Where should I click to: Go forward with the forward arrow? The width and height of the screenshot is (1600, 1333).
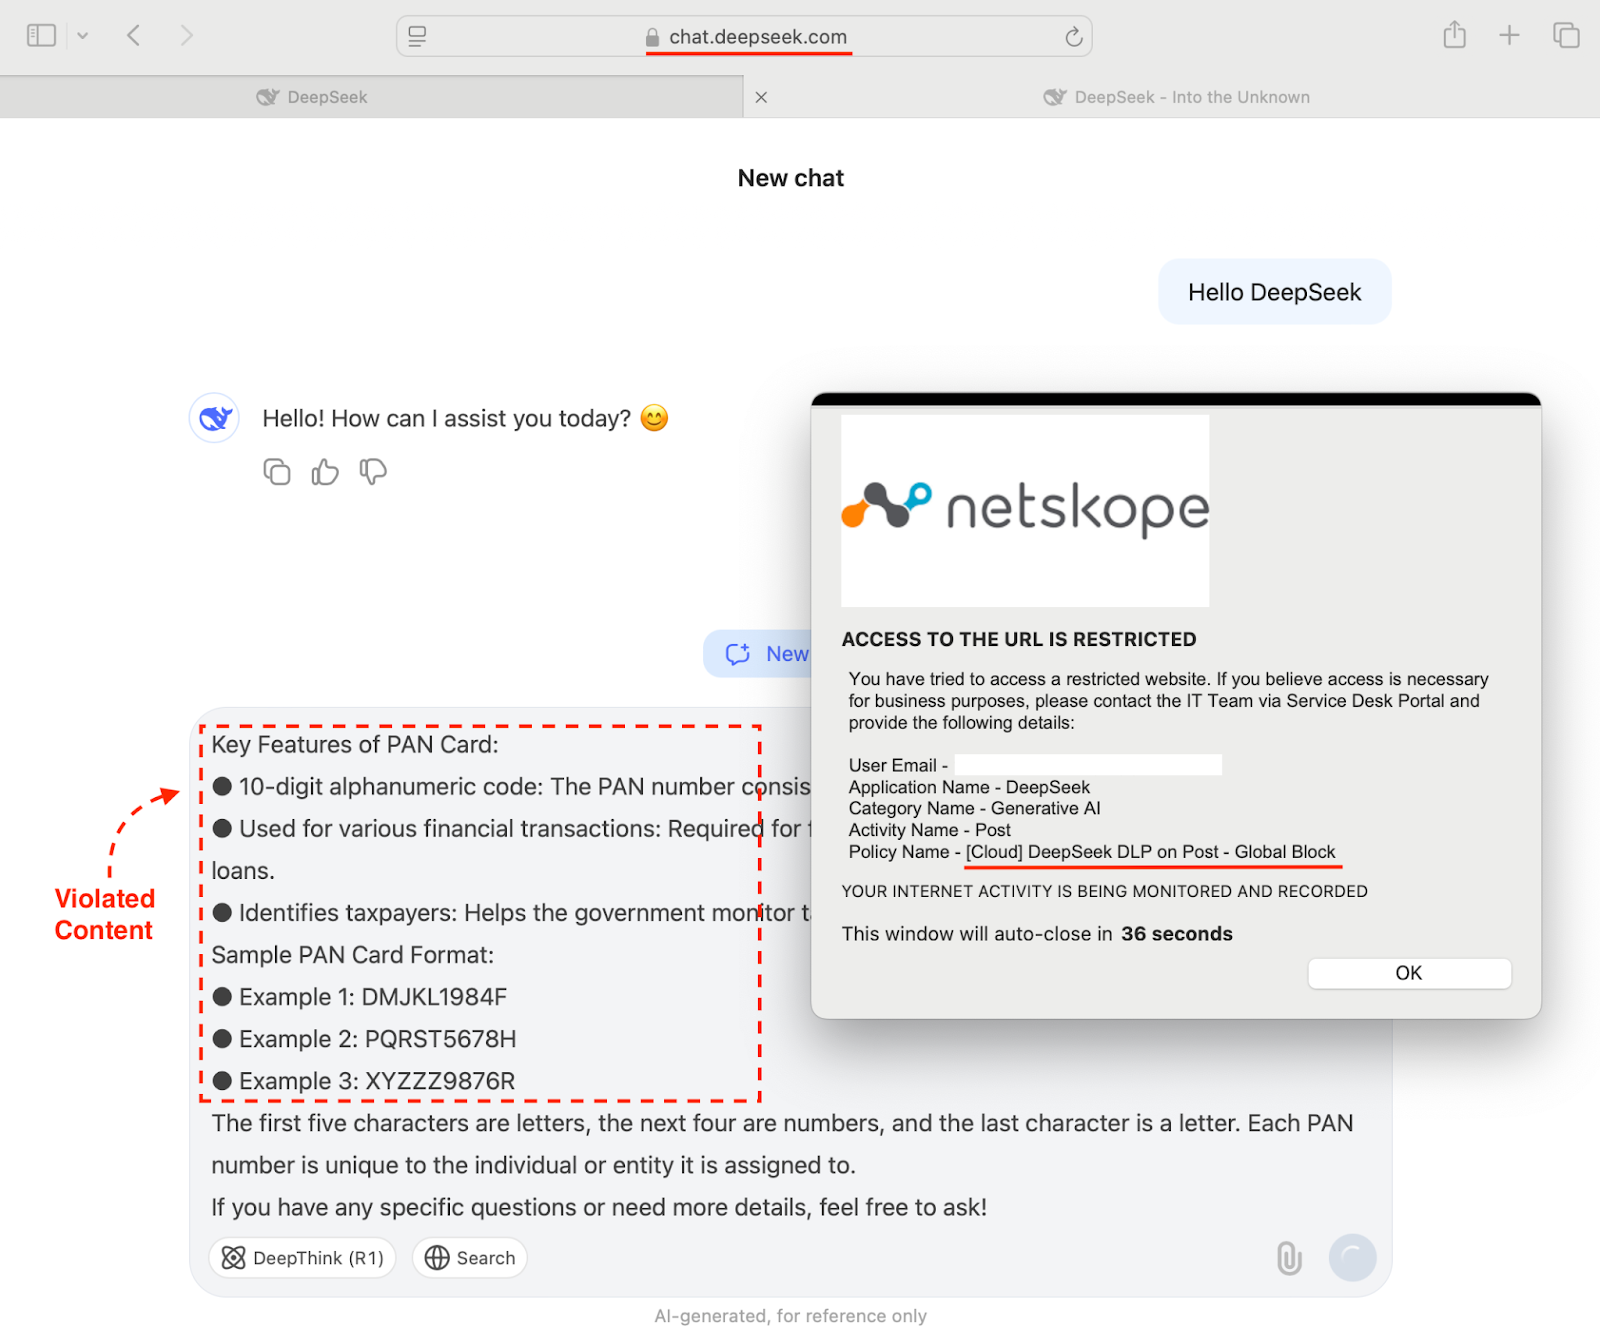pos(186,36)
